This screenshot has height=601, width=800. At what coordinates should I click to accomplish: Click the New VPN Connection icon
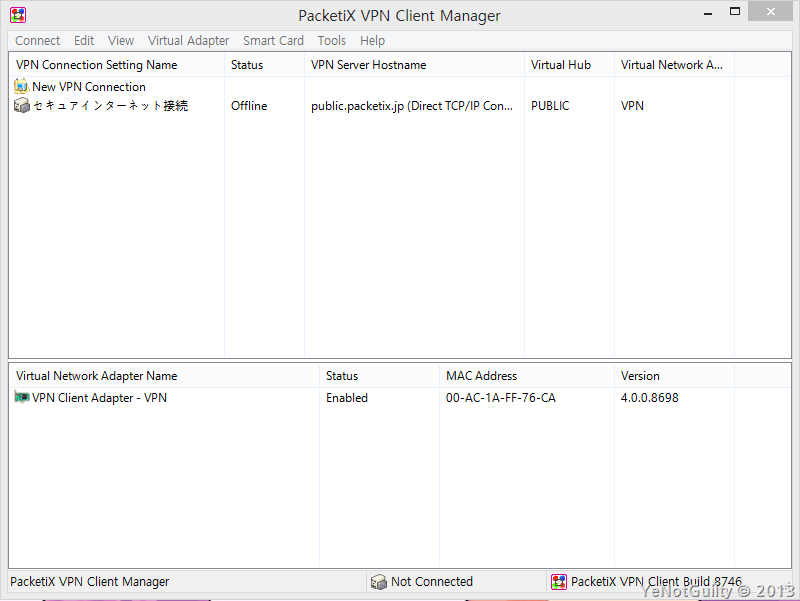(x=21, y=86)
